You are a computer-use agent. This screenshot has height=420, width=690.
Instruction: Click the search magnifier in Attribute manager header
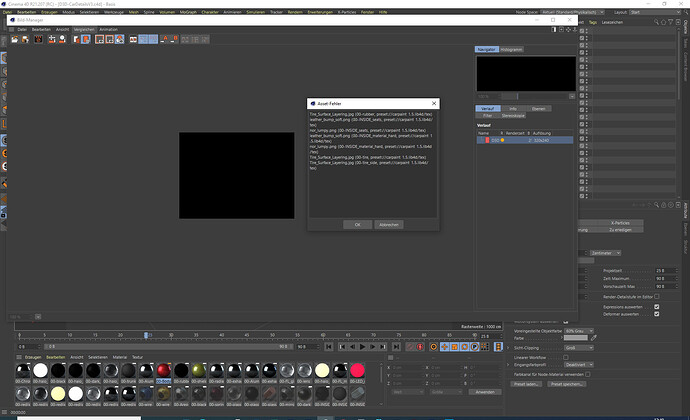tap(656, 205)
